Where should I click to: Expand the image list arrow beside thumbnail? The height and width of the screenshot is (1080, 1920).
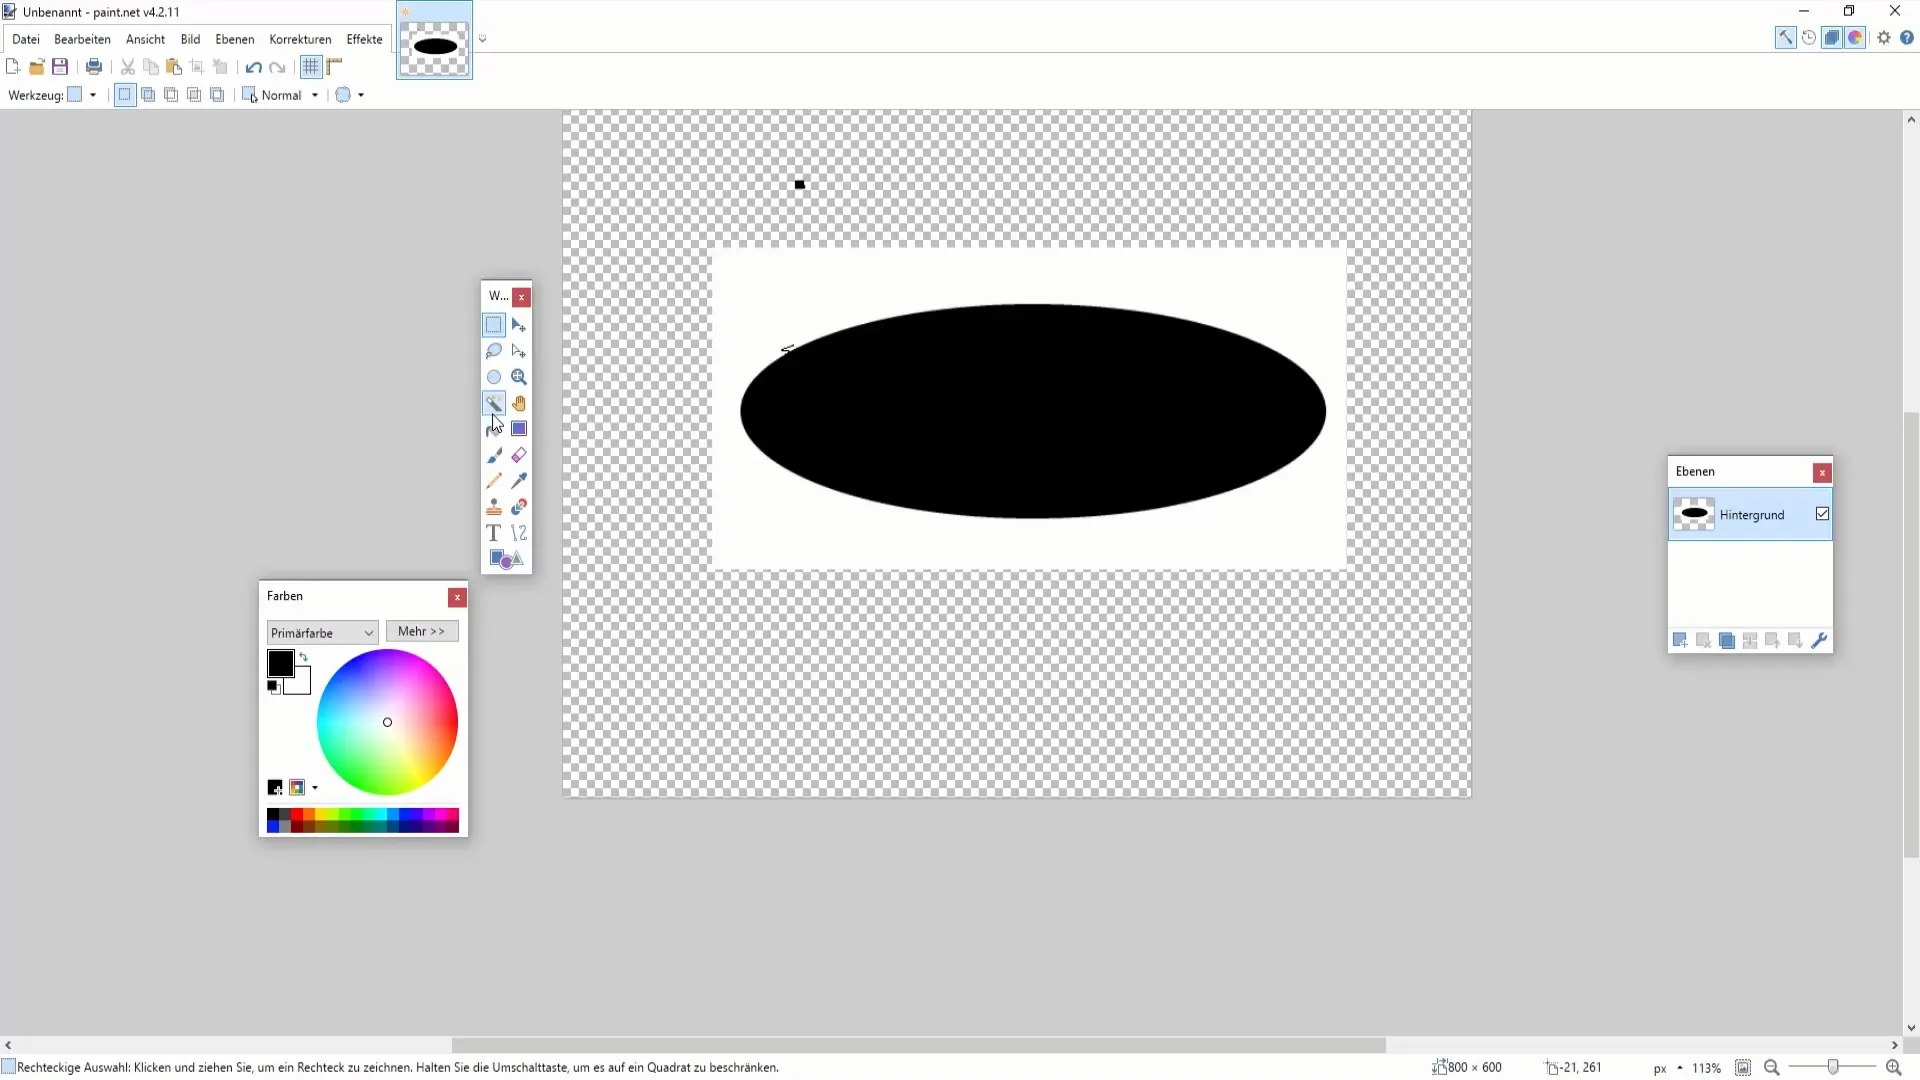click(x=482, y=40)
